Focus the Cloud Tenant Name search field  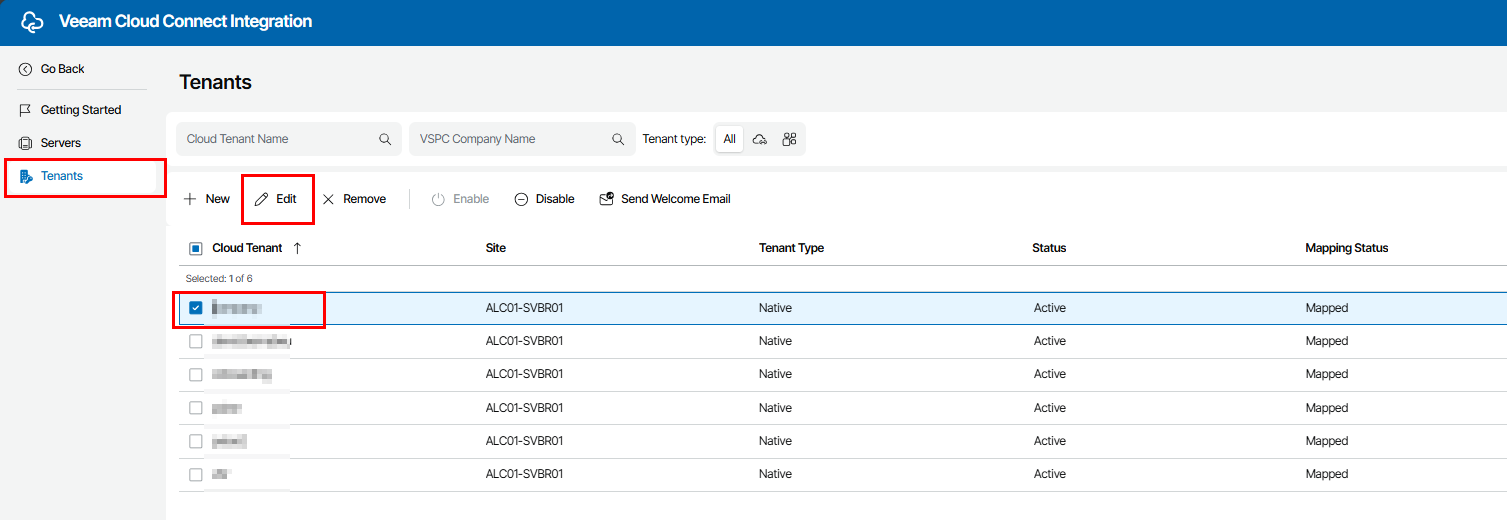coord(289,139)
